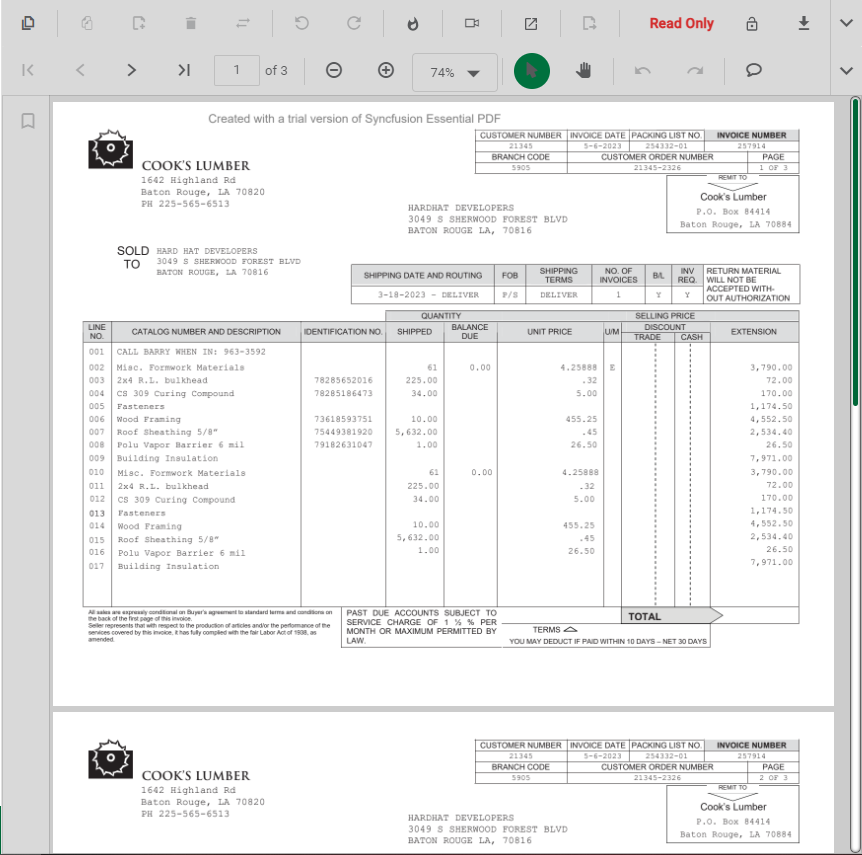Expand the second toolbar overflow chevron
This screenshot has height=855, width=862.
click(x=847, y=70)
